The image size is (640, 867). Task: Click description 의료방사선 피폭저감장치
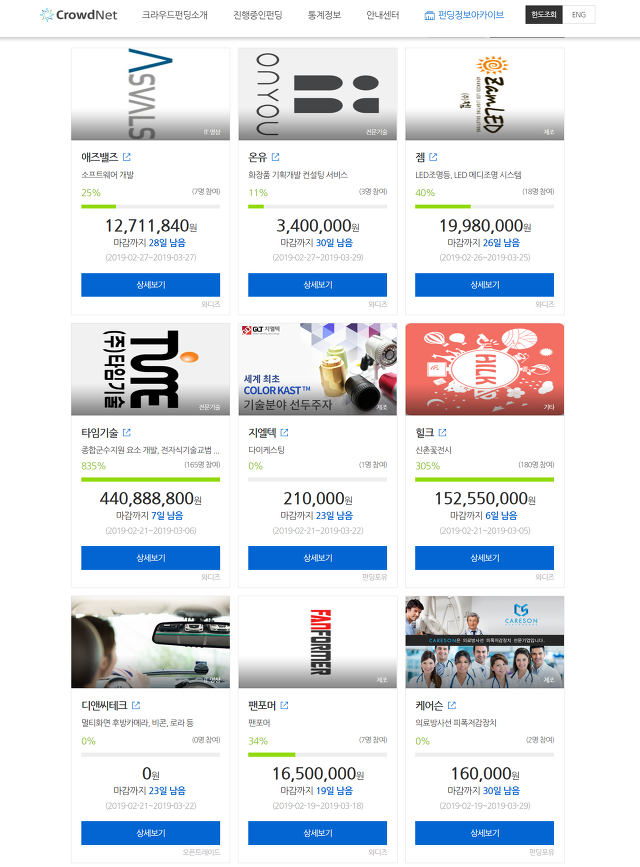(x=456, y=723)
